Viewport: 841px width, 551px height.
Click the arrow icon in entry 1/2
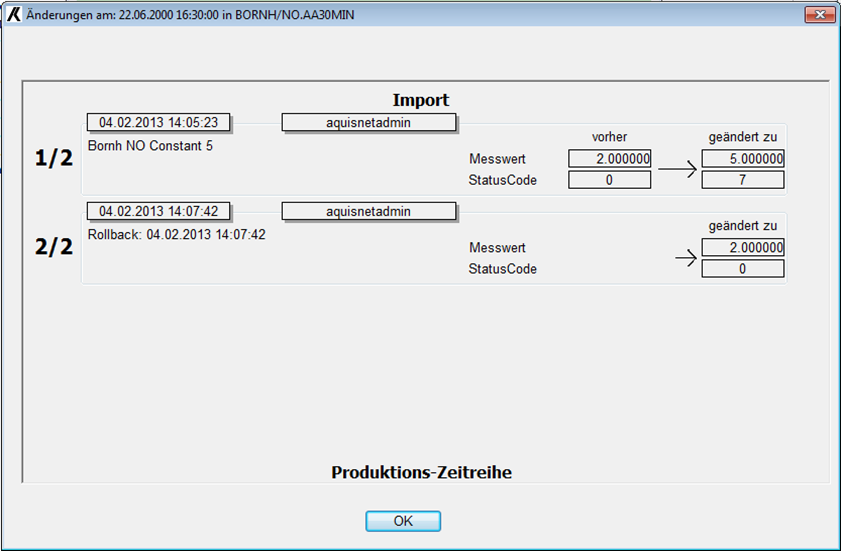(x=676, y=169)
